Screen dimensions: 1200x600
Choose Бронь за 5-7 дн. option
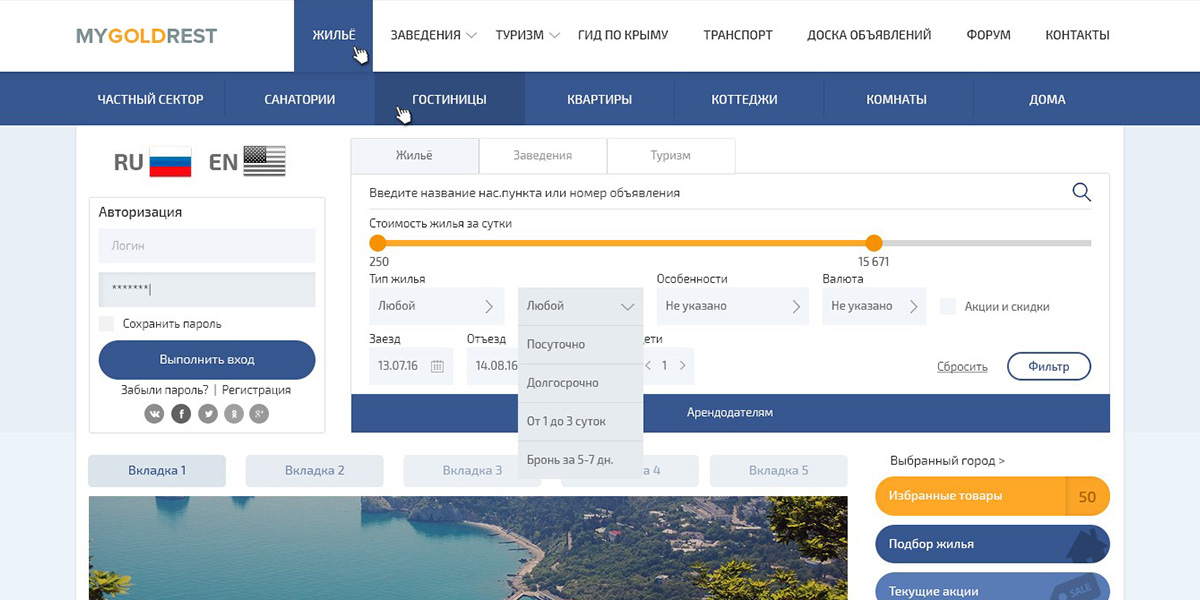pyautogui.click(x=580, y=460)
